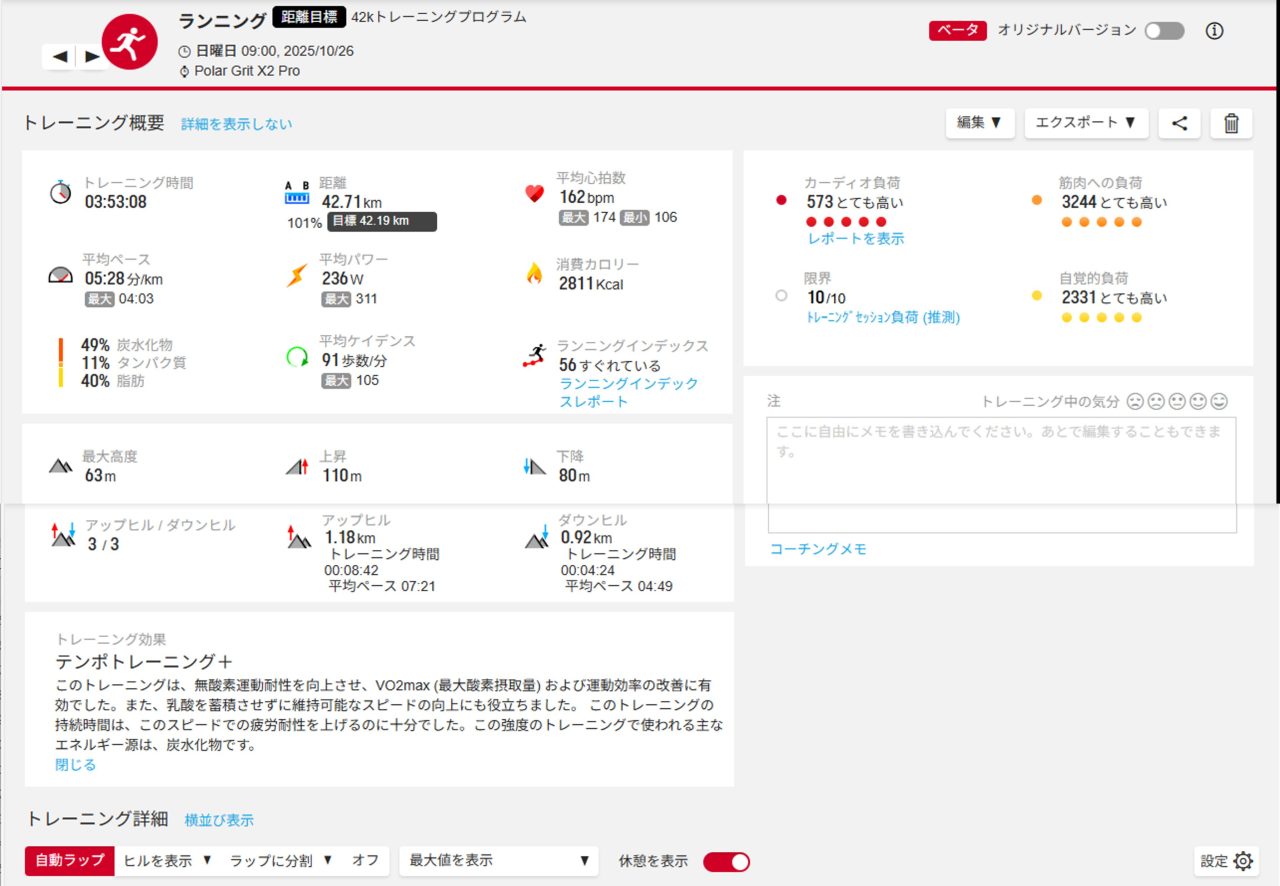Delete training with the trash icon

point(1231,123)
